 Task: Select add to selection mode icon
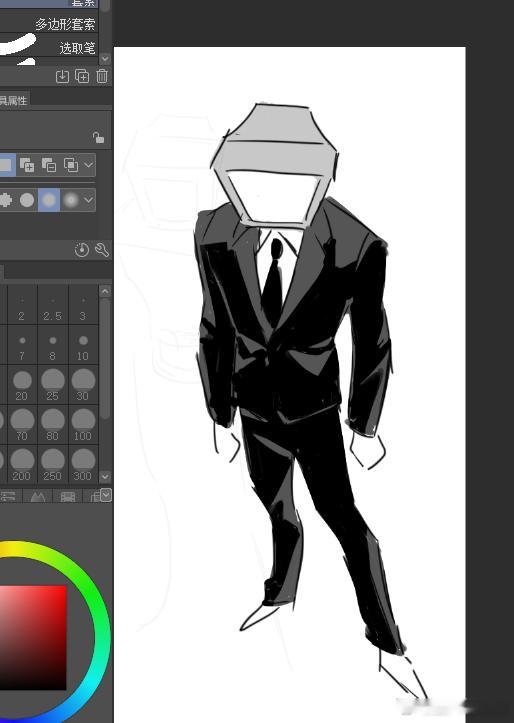tap(27, 165)
